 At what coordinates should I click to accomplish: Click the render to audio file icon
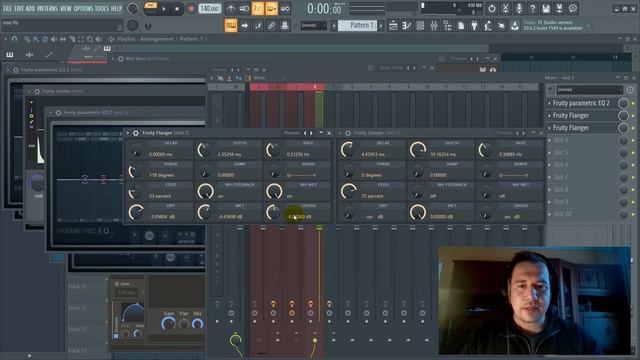tap(560, 8)
